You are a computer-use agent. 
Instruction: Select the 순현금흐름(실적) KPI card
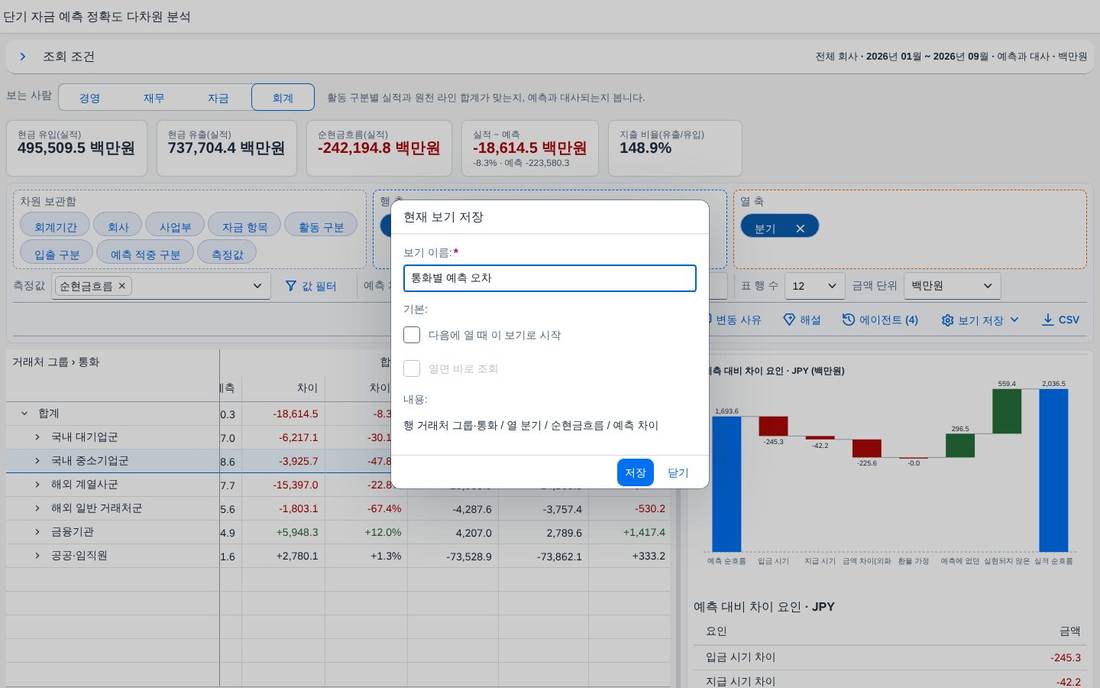pyautogui.click(x=379, y=148)
